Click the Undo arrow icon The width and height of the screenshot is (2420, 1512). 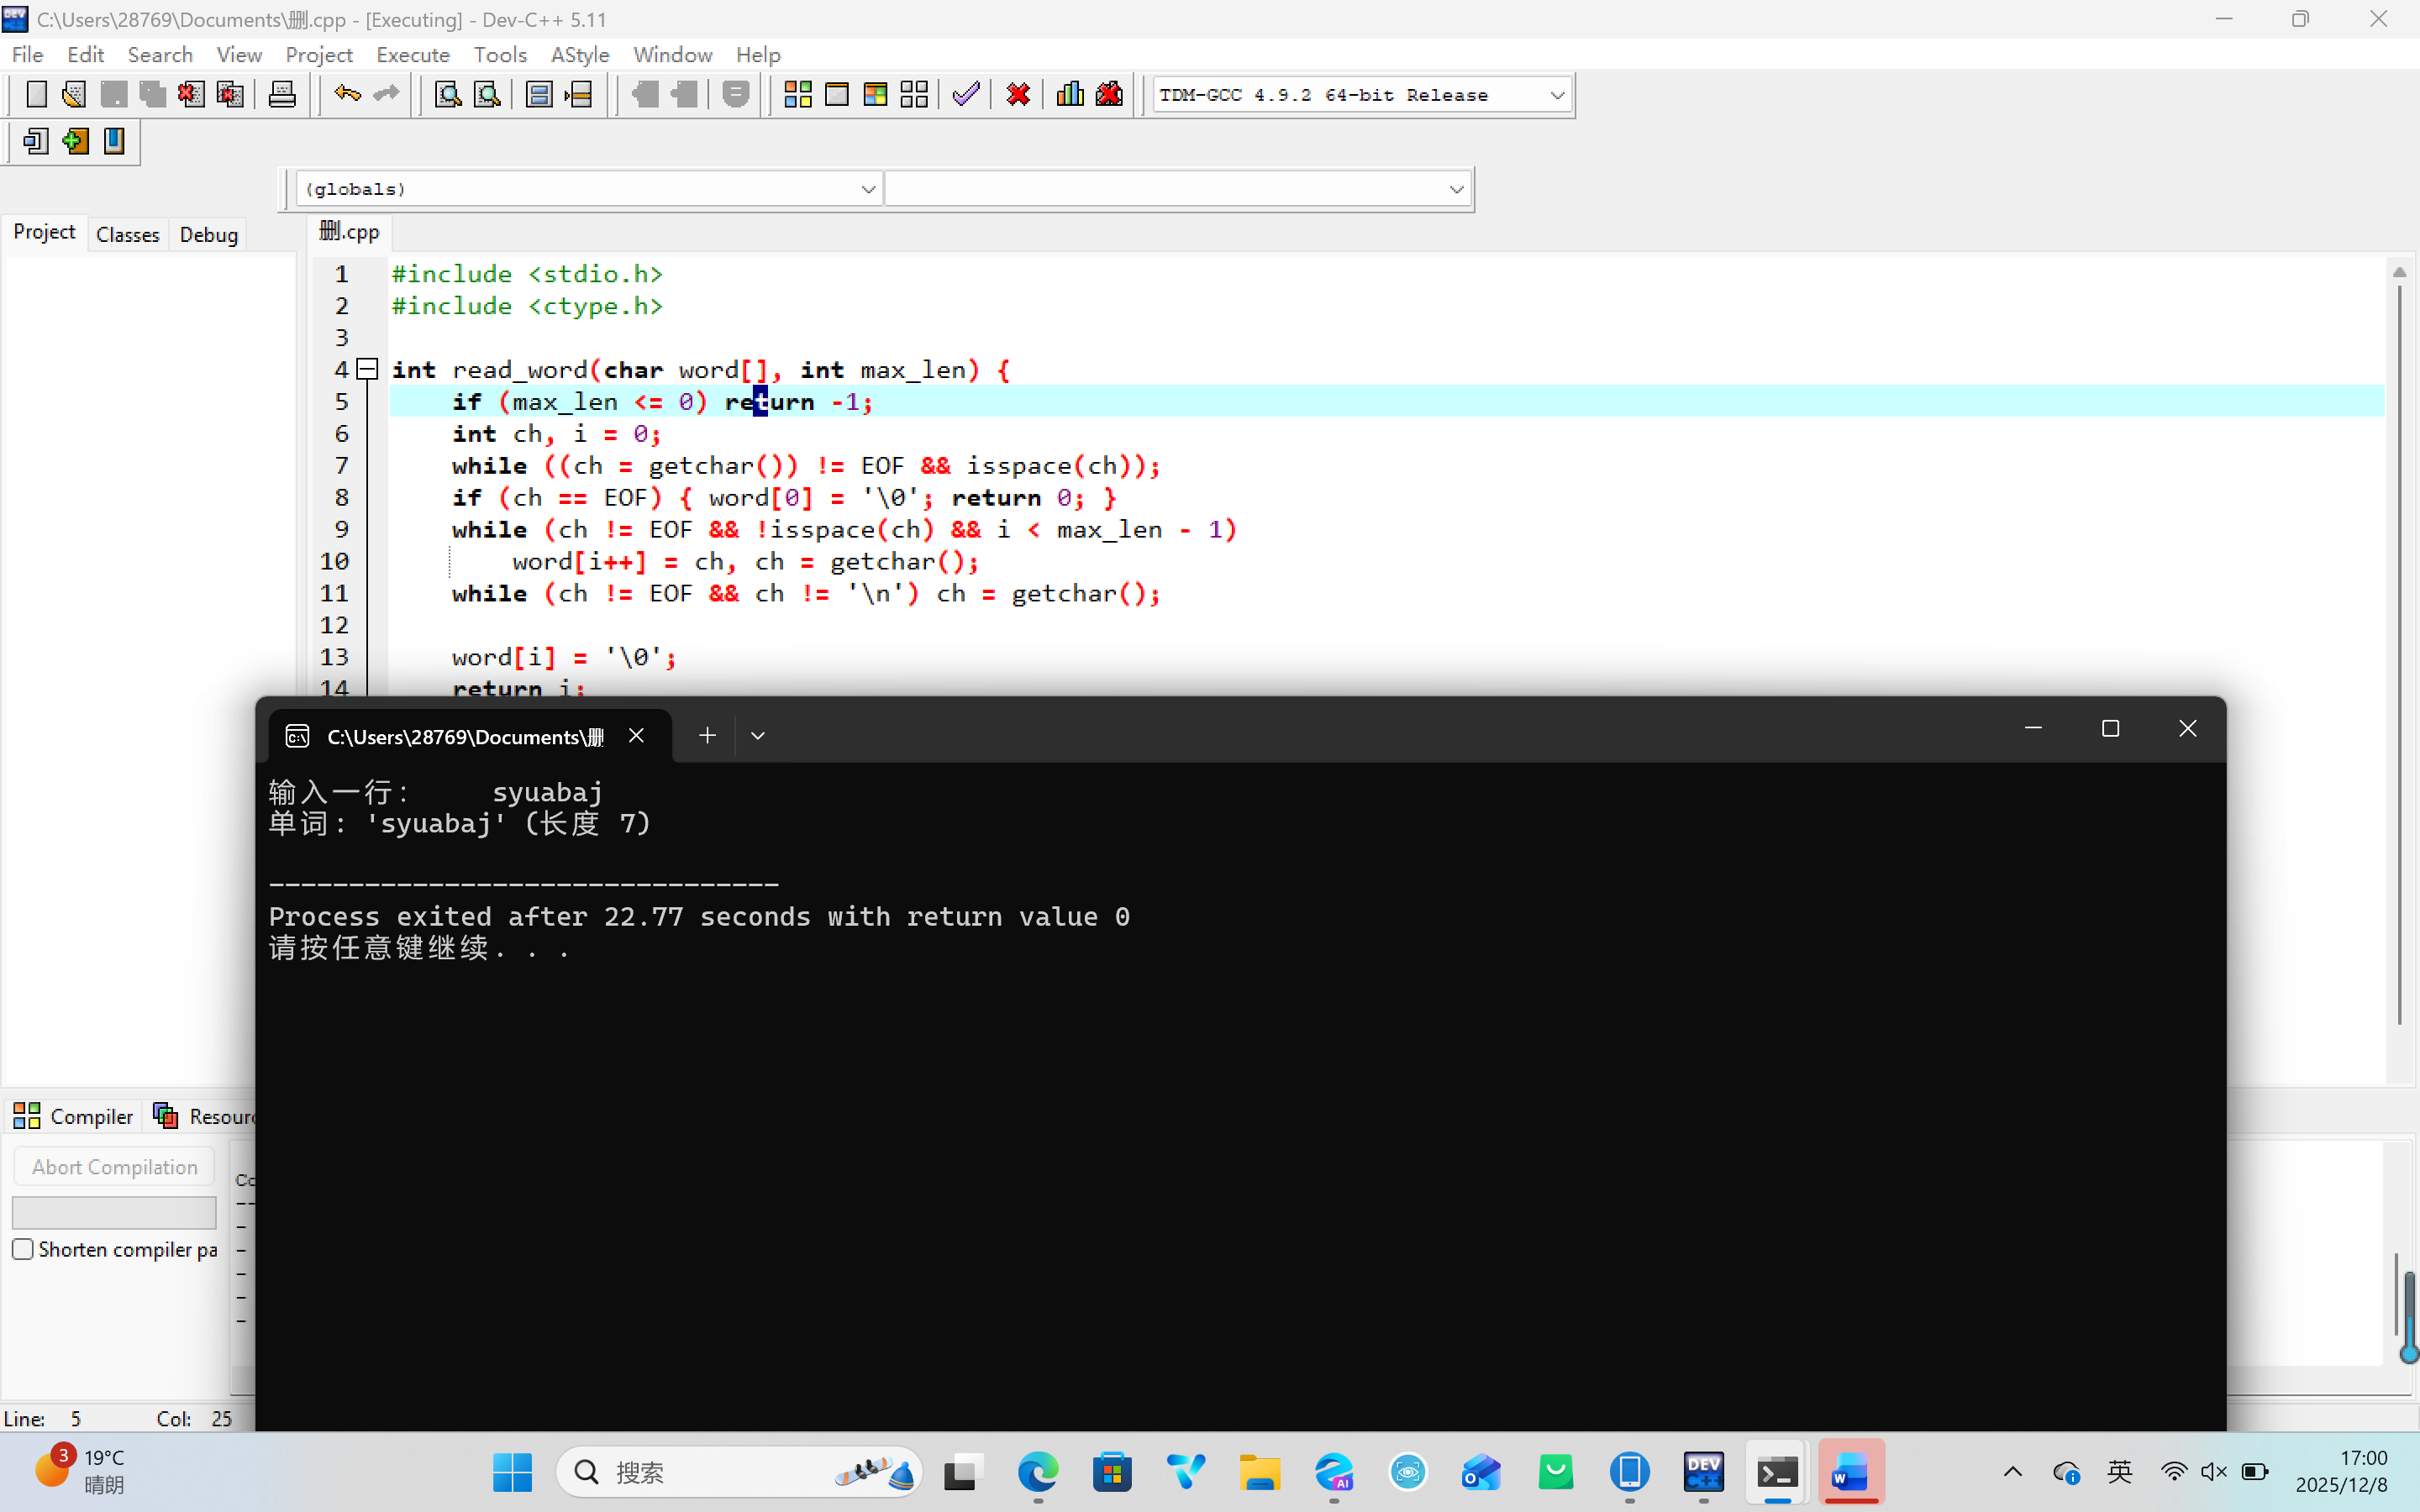(x=347, y=95)
